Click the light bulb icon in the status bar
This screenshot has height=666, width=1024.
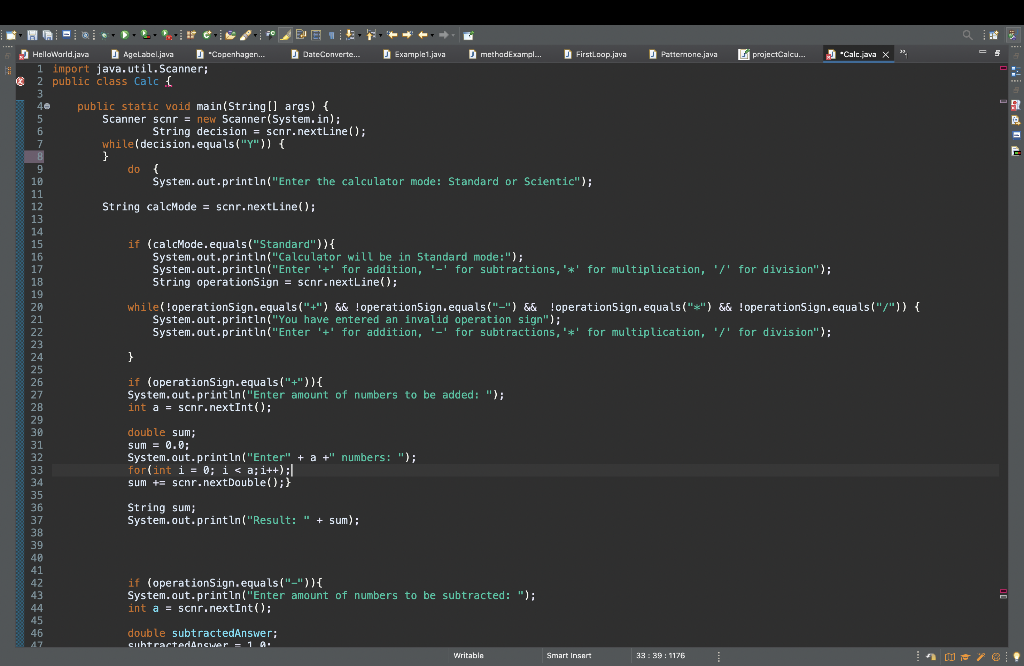[1014, 656]
